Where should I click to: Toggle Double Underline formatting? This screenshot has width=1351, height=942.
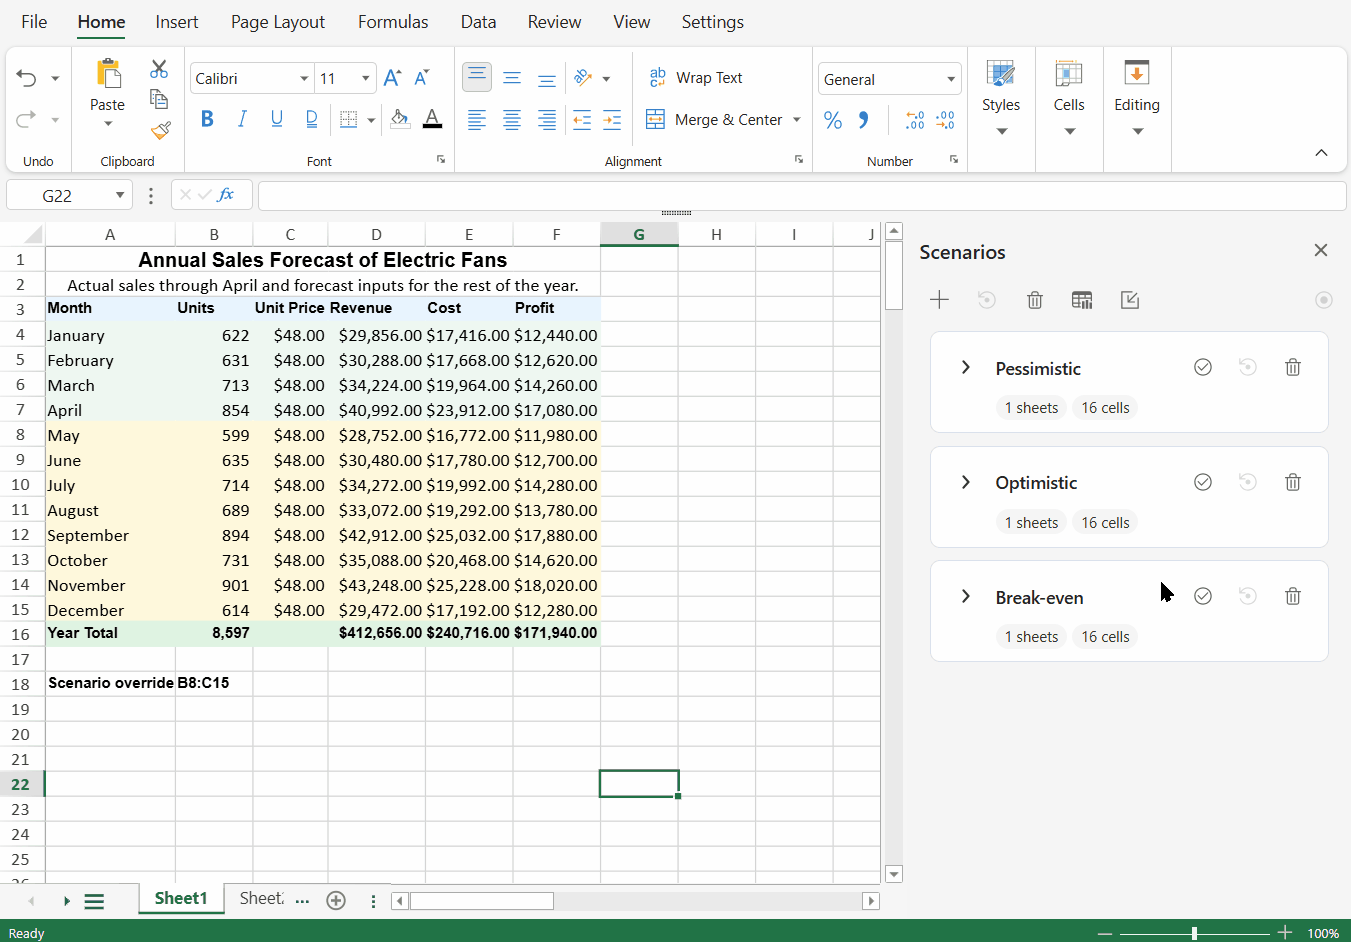(x=312, y=119)
